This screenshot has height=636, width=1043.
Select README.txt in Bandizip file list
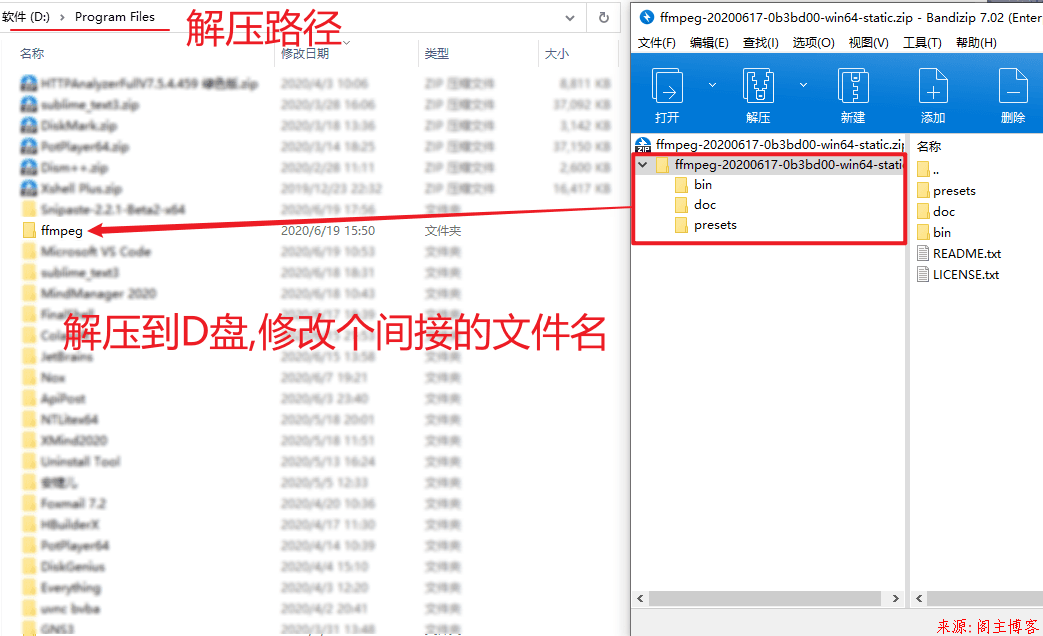(x=959, y=253)
